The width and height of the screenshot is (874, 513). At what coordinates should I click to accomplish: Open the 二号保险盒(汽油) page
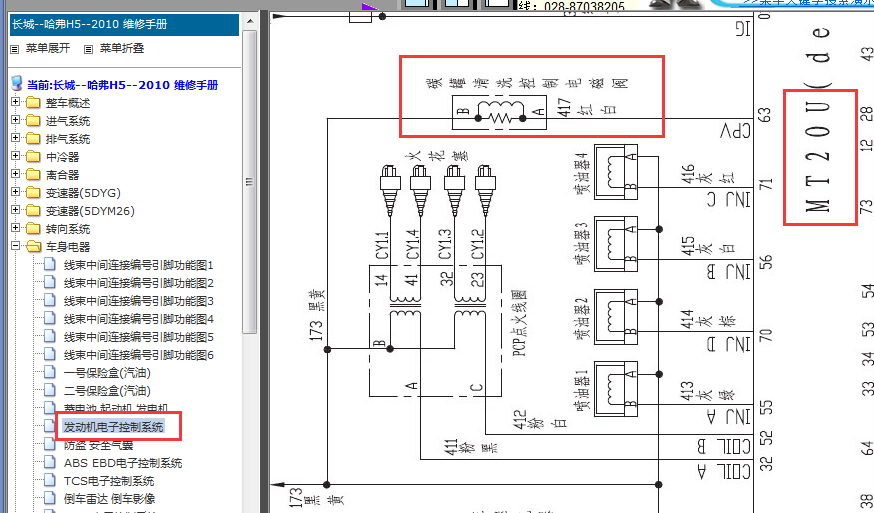pos(107,391)
